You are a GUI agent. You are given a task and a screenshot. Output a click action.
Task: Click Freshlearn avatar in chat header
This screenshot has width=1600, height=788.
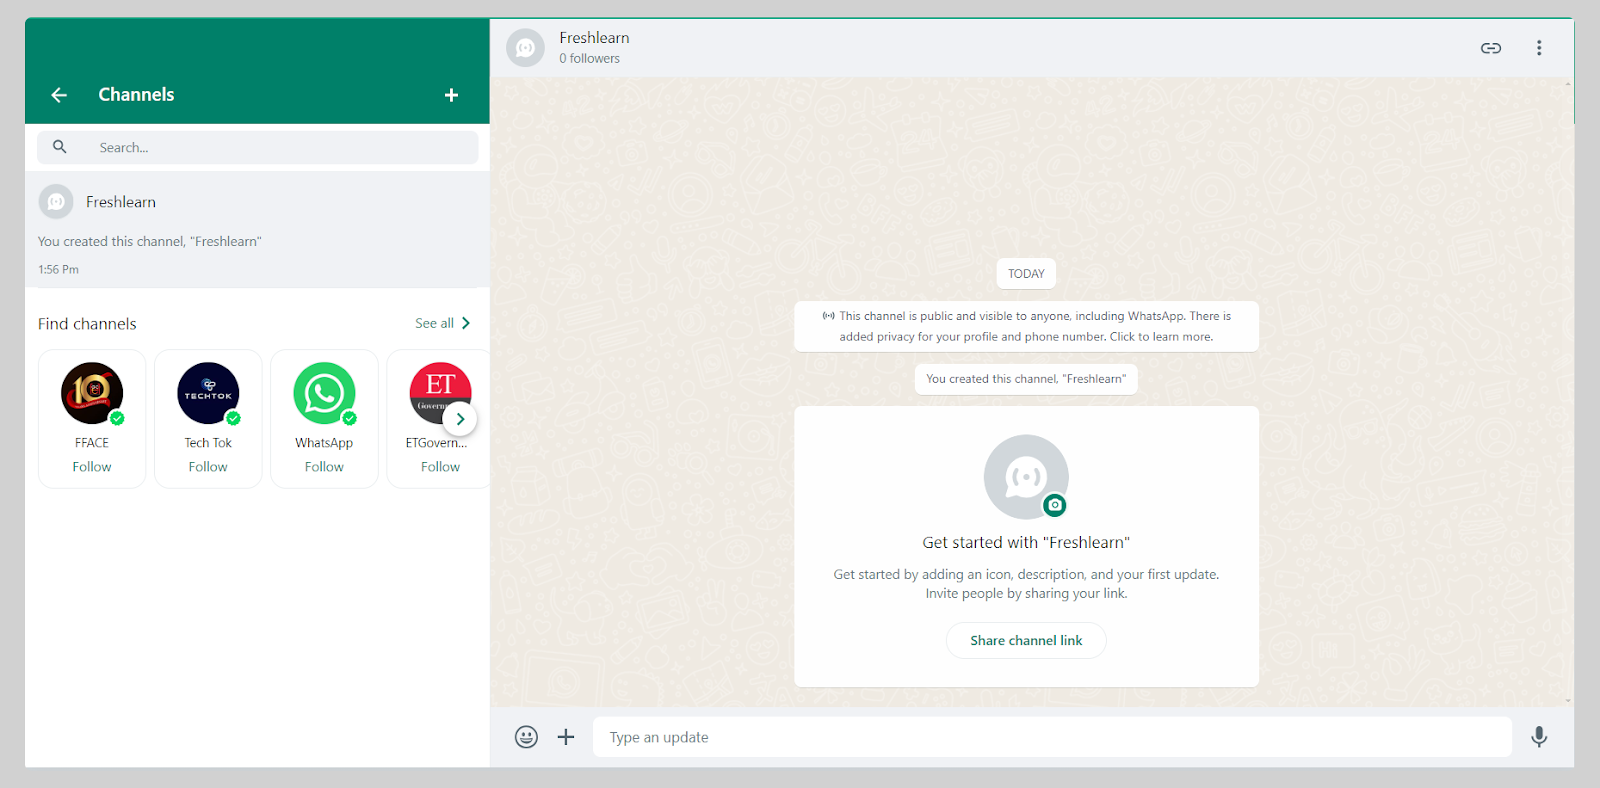[x=525, y=48]
